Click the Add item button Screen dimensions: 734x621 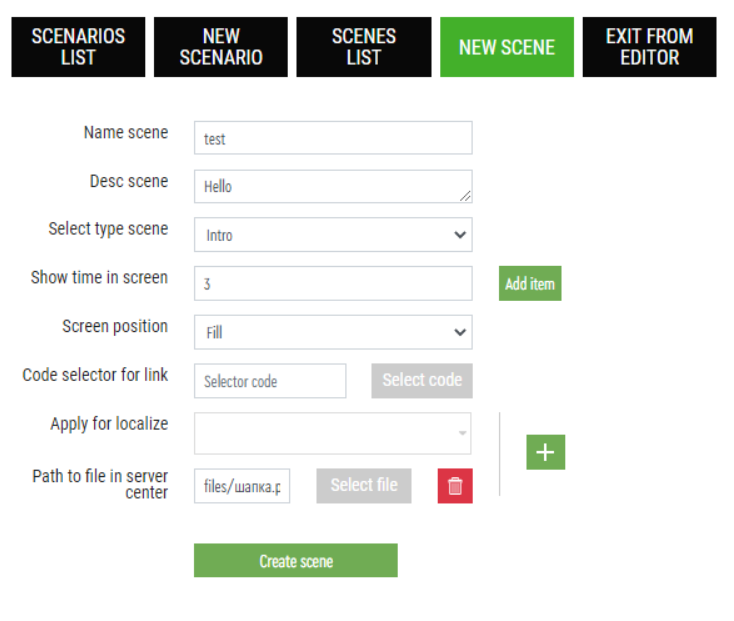[x=530, y=284]
